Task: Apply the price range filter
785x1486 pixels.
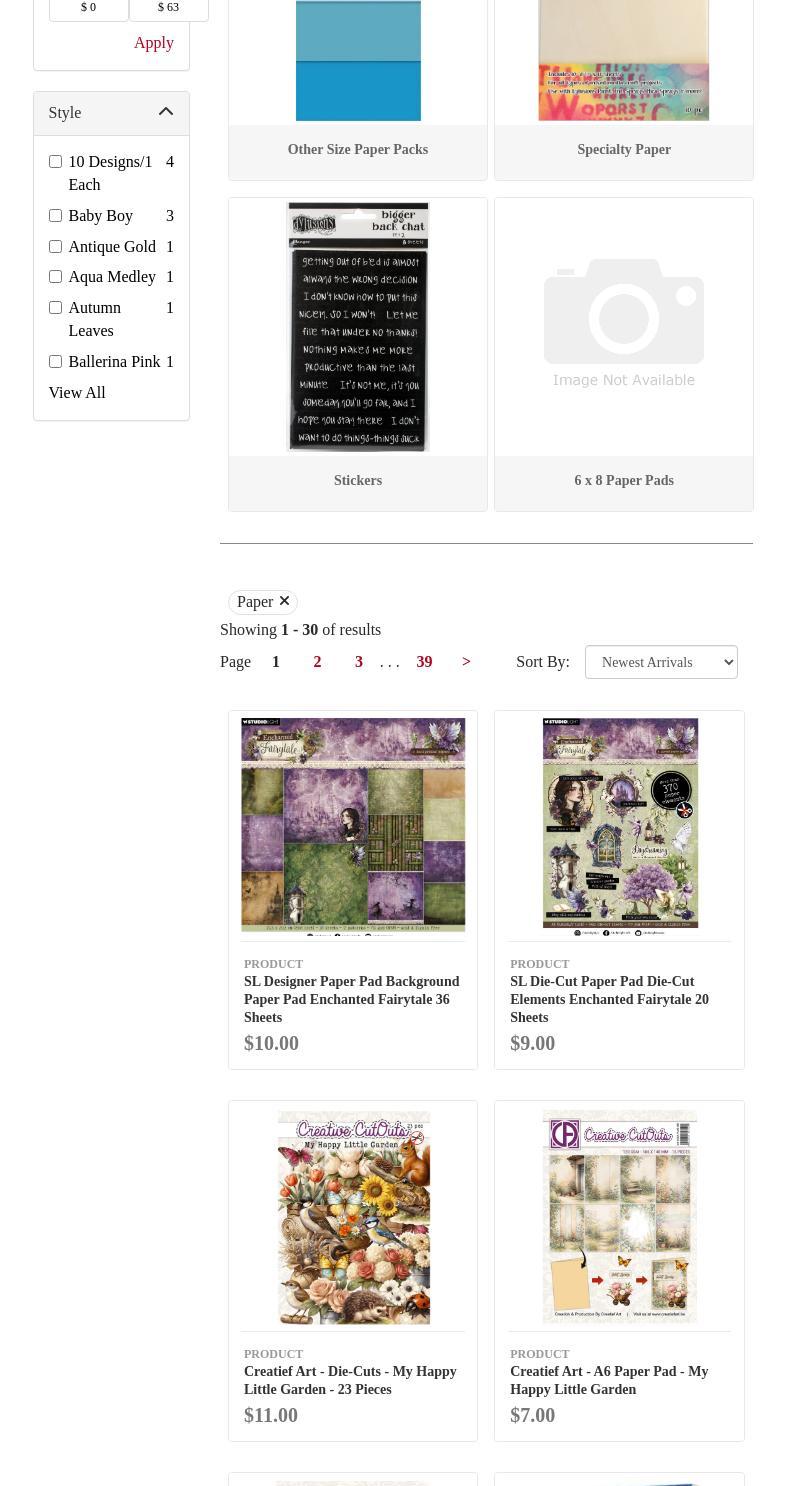Action: click(x=154, y=42)
